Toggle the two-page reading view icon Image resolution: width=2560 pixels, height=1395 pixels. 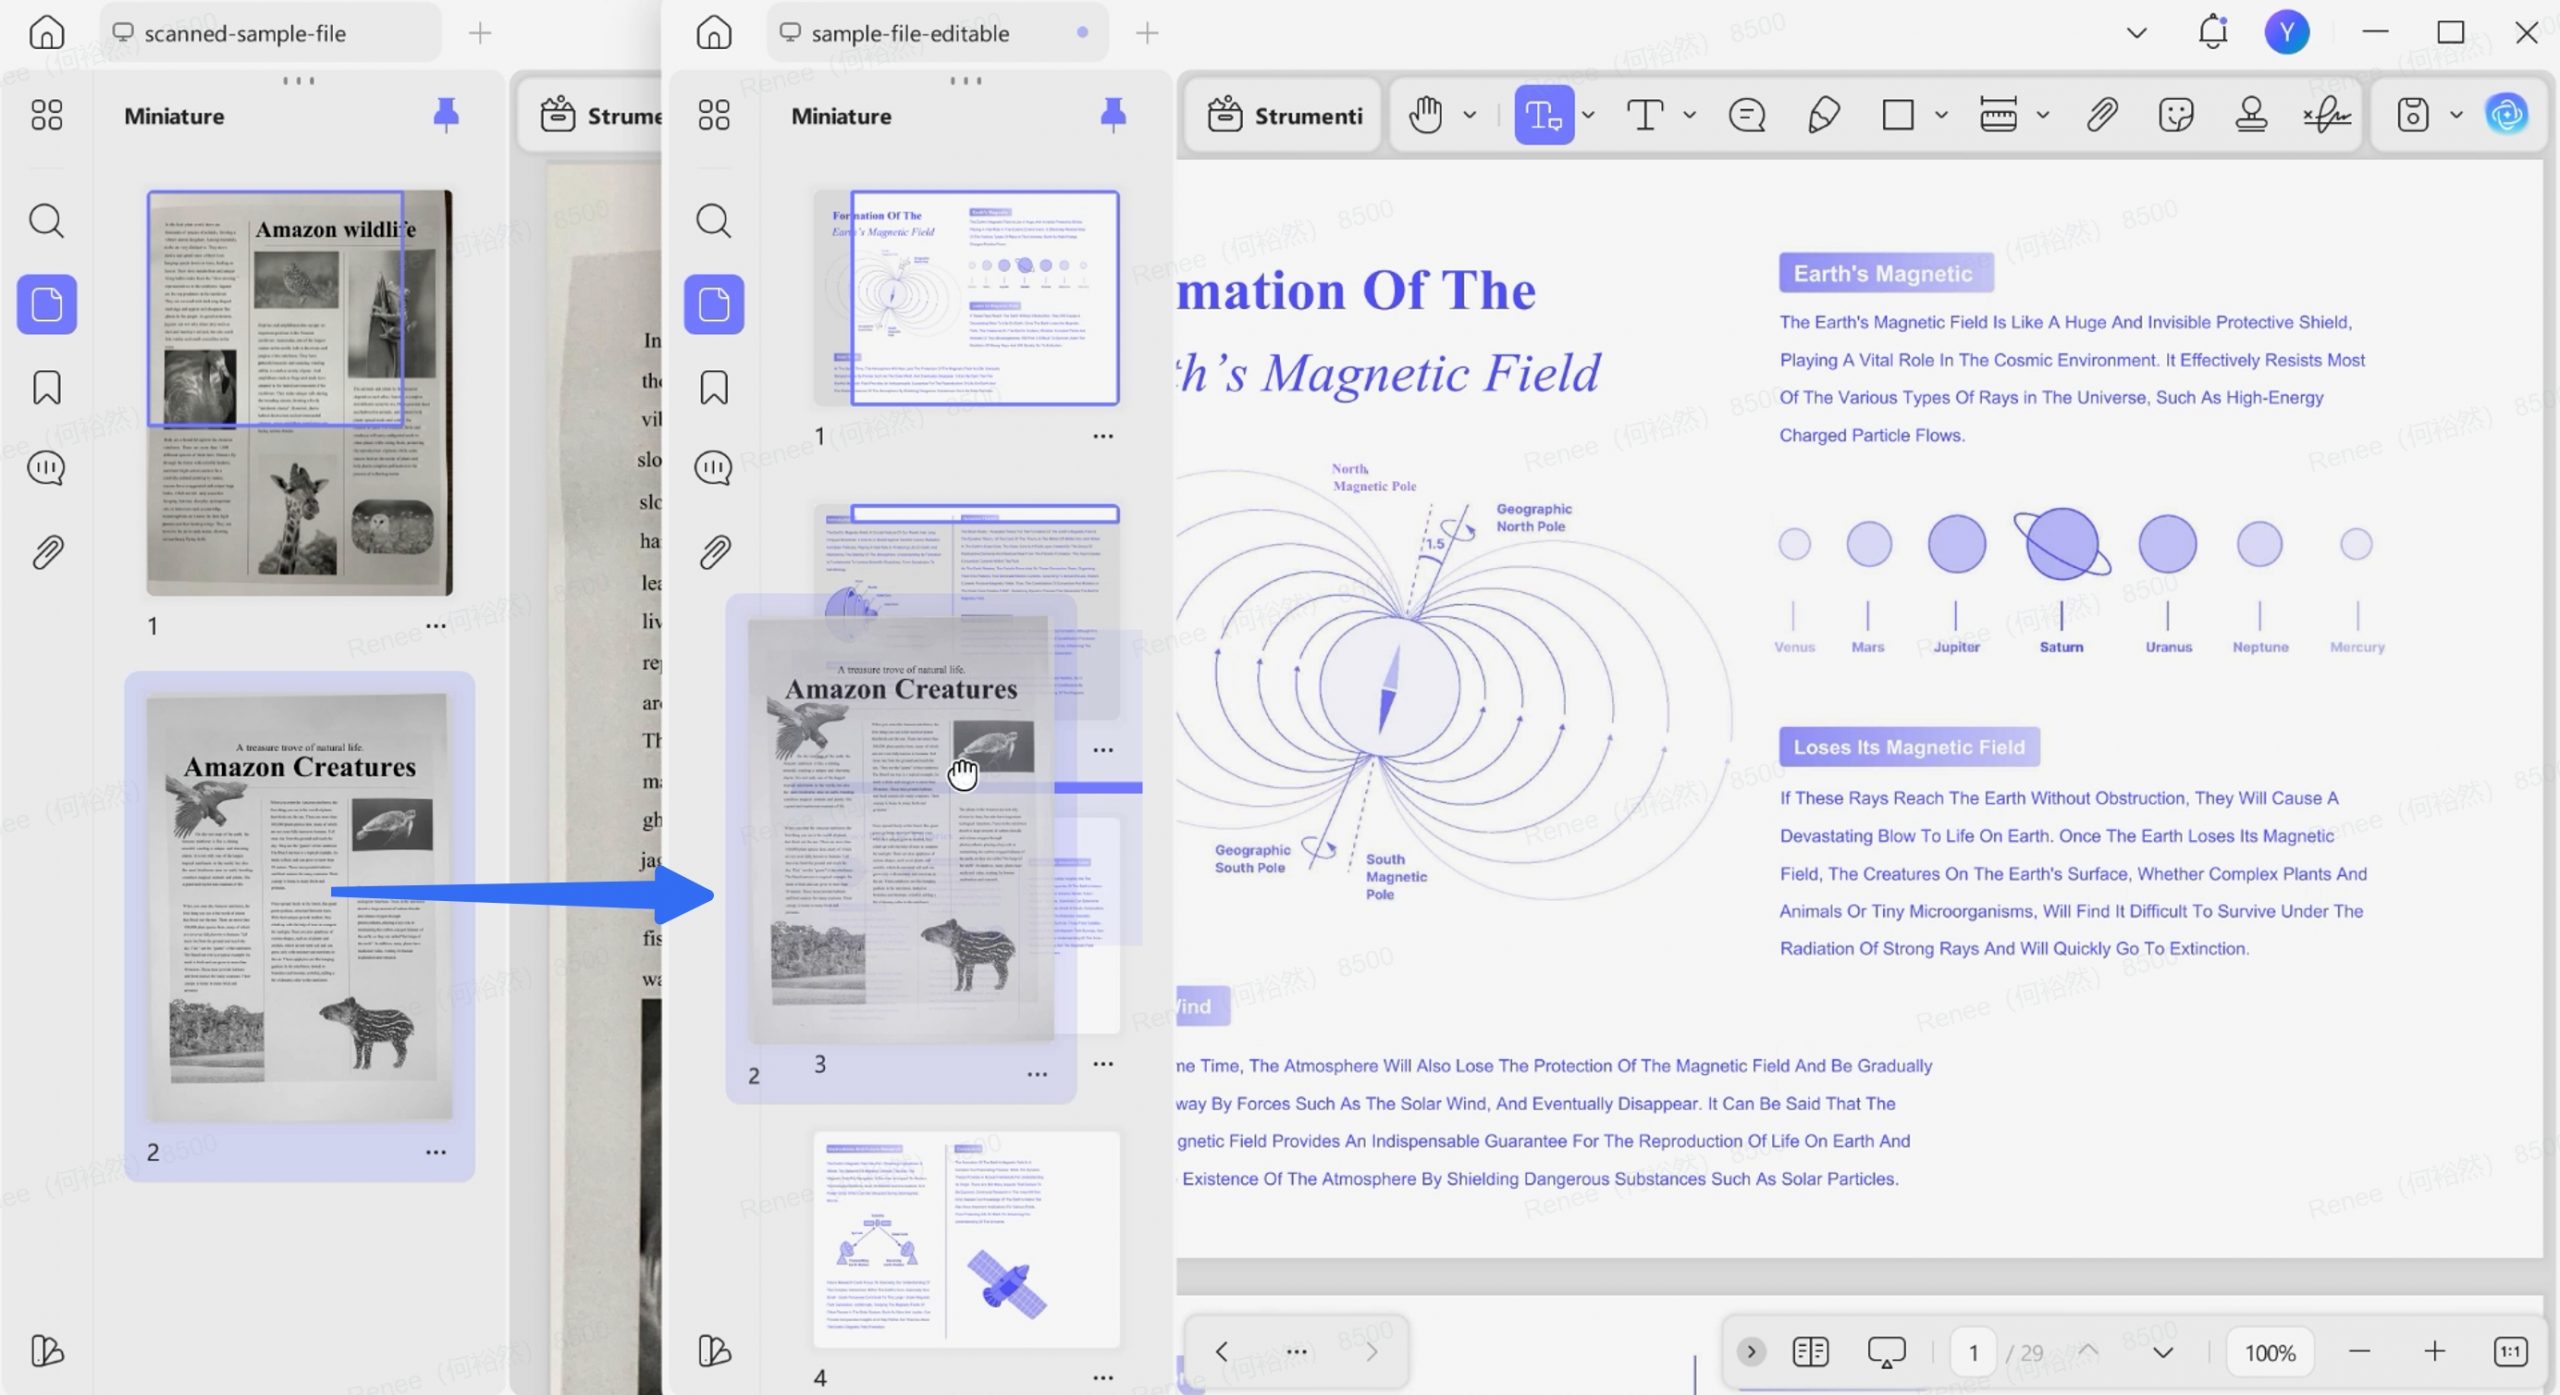[x=1811, y=1352]
